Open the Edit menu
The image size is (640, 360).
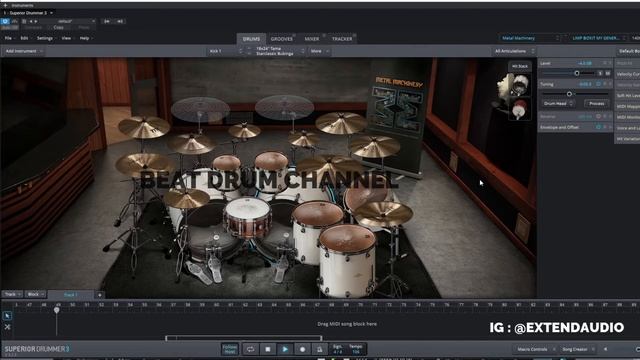26,38
